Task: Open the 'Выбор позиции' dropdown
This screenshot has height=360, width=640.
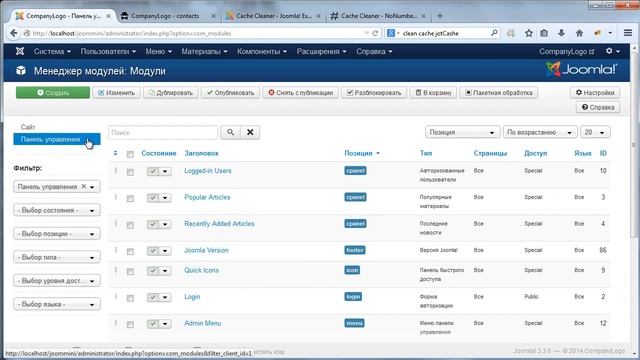Action: point(57,234)
